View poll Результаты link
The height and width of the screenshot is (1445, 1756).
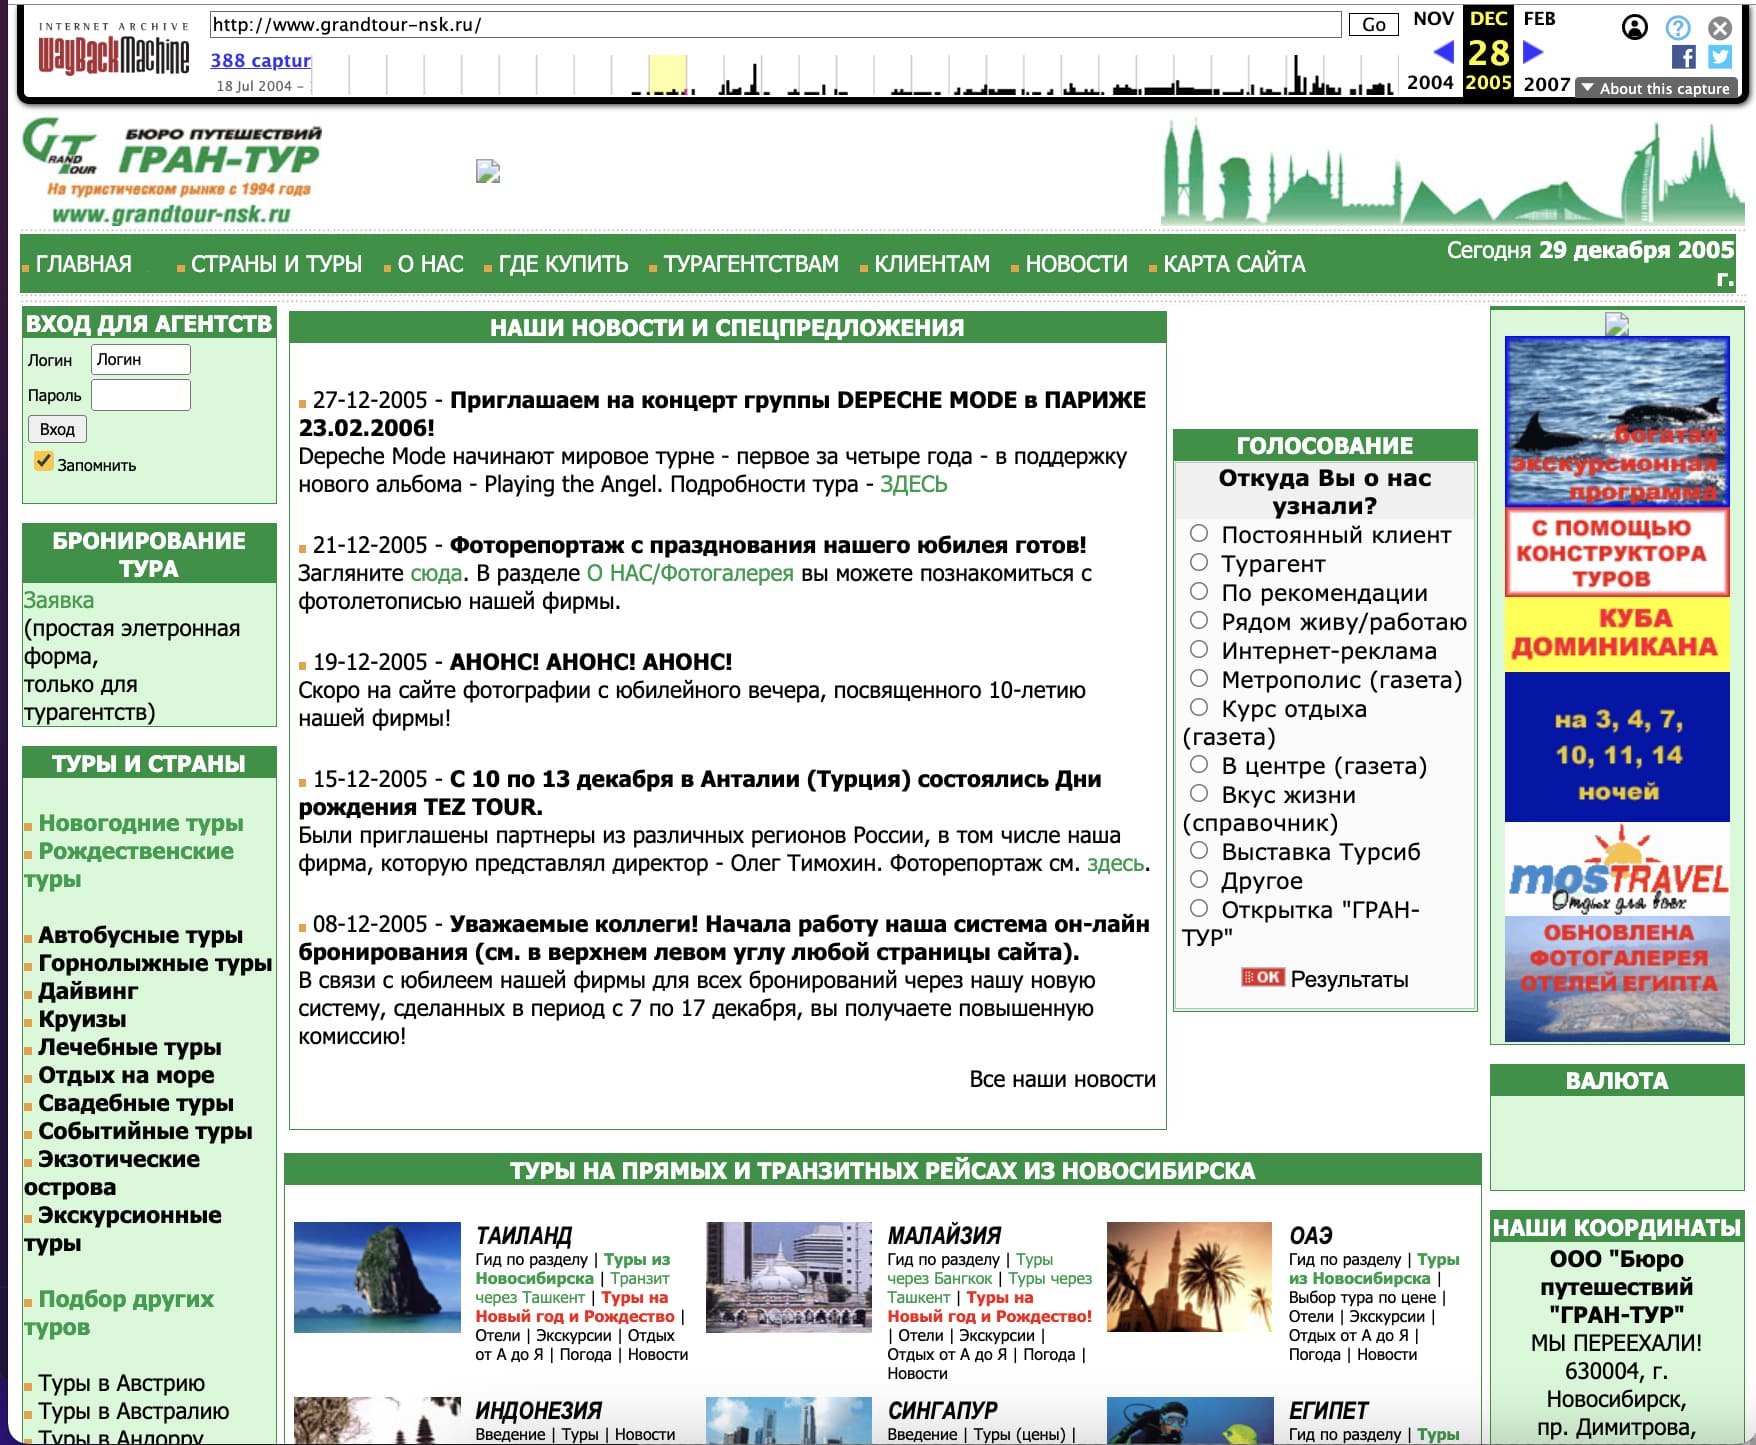pyautogui.click(x=1349, y=979)
